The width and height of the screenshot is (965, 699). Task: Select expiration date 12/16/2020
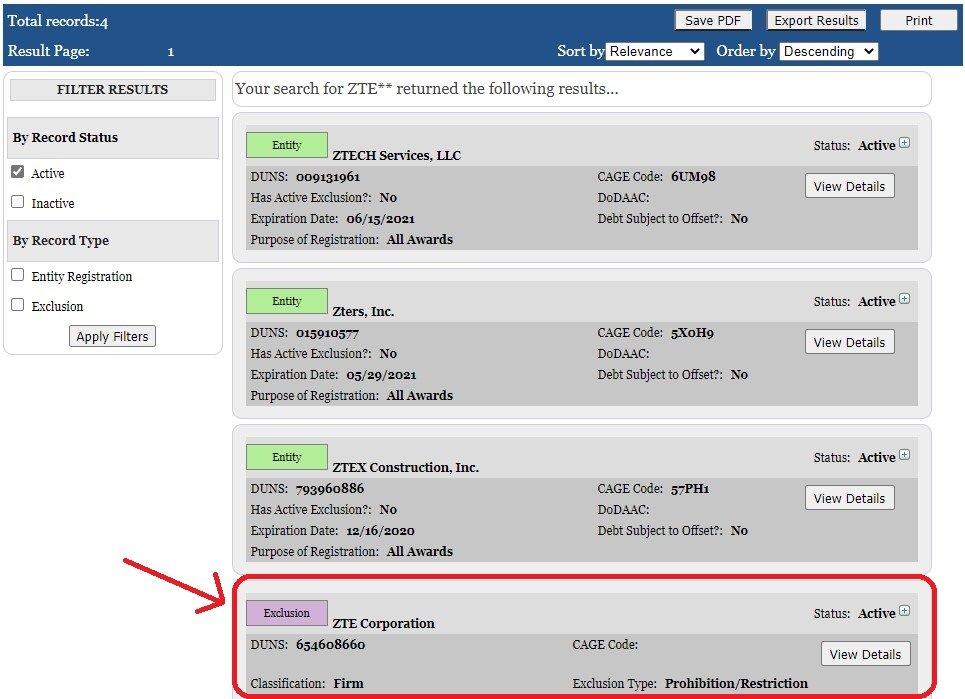[x=380, y=531]
